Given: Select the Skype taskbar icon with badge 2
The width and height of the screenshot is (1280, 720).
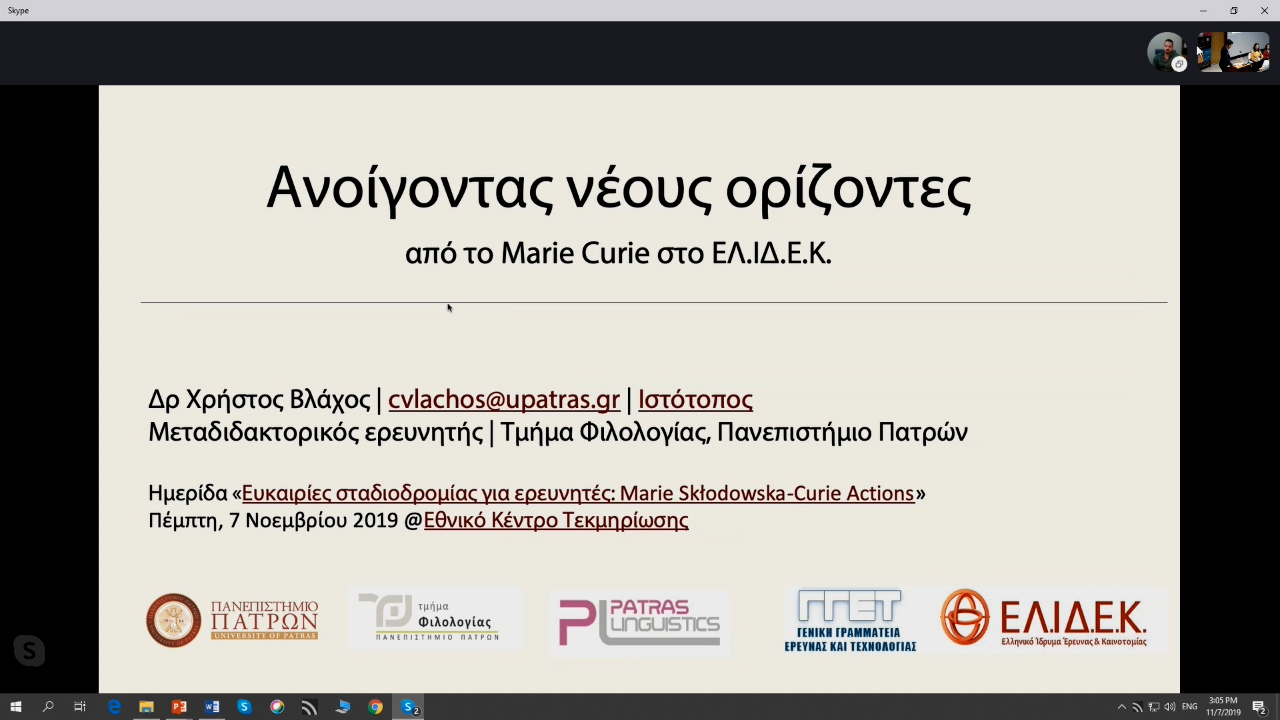Looking at the screenshot, I should [x=409, y=707].
